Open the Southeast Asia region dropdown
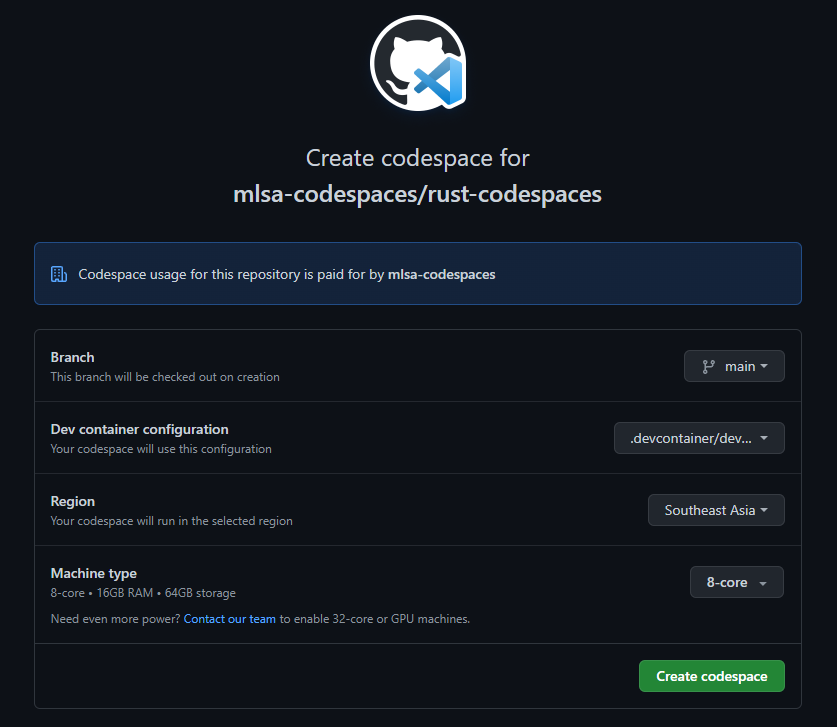Viewport: 837px width, 727px height. point(716,510)
